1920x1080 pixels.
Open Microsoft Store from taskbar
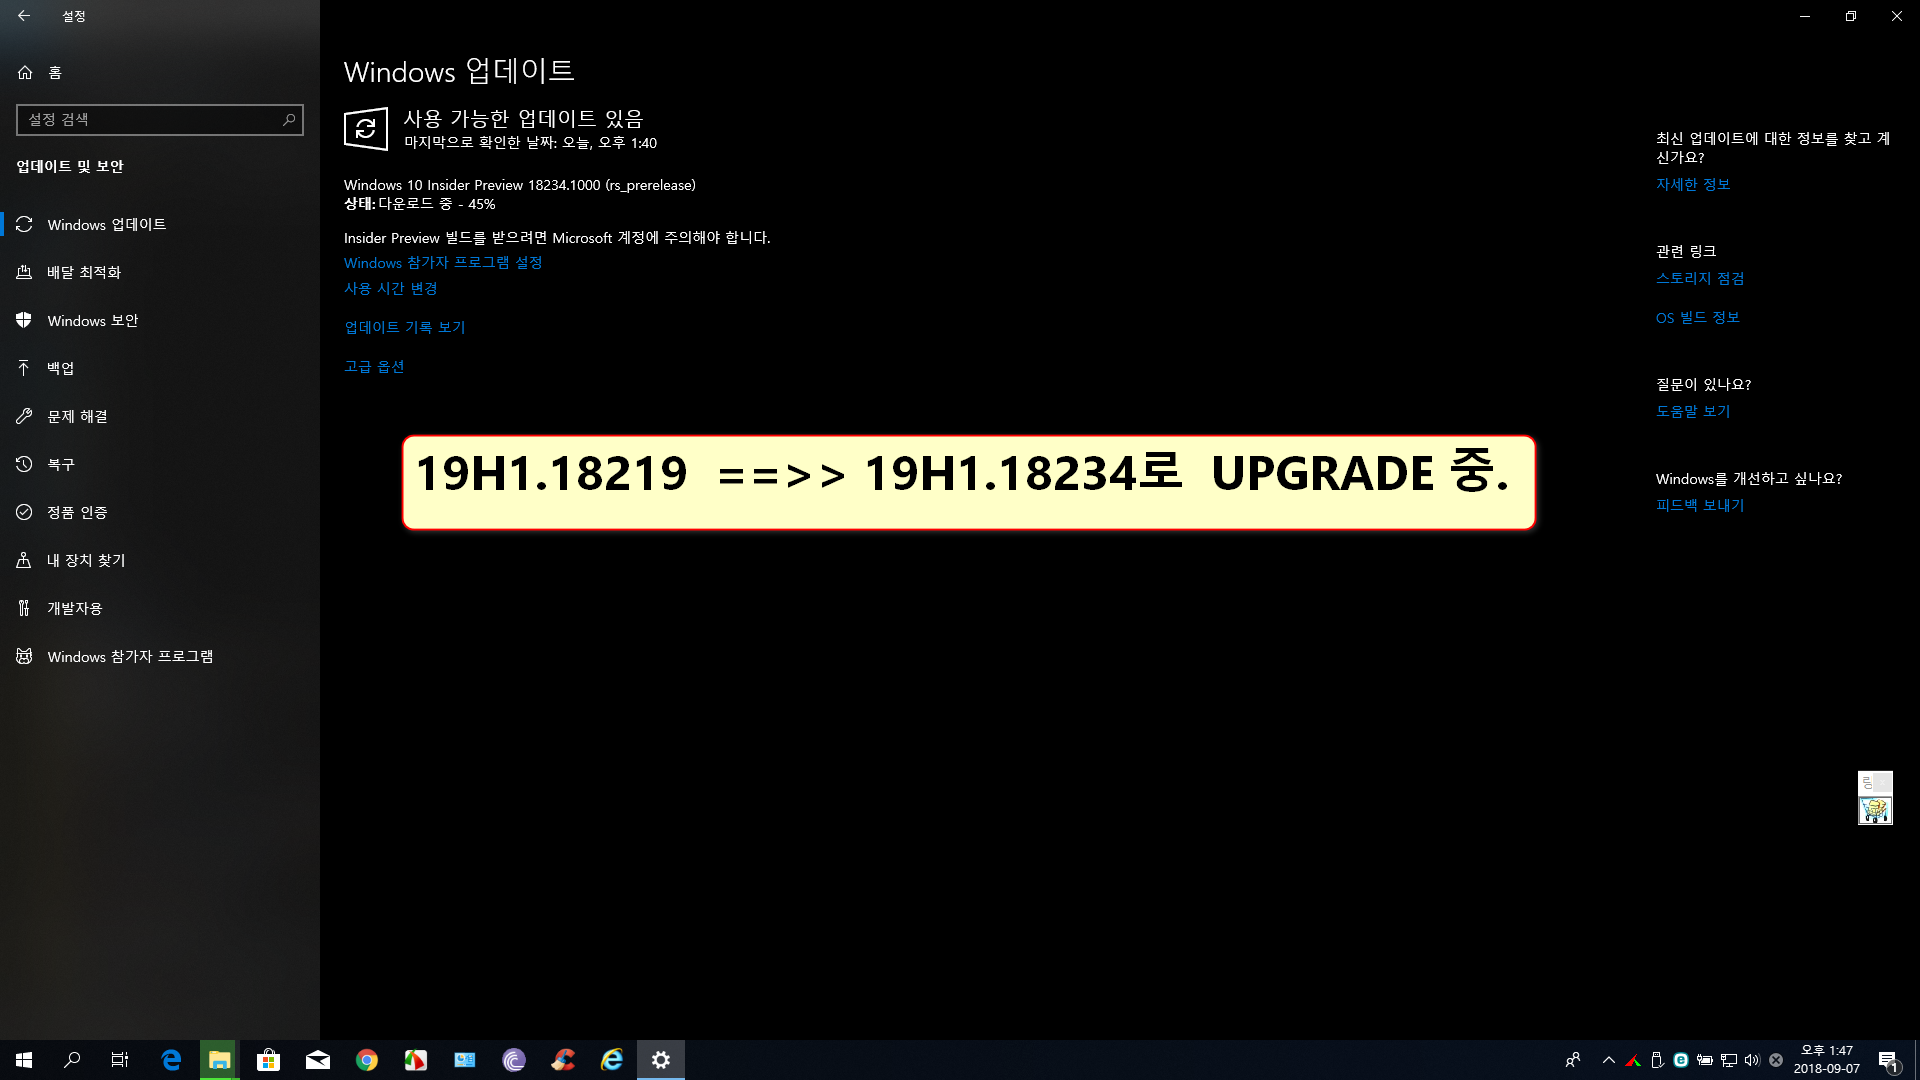click(x=268, y=1060)
